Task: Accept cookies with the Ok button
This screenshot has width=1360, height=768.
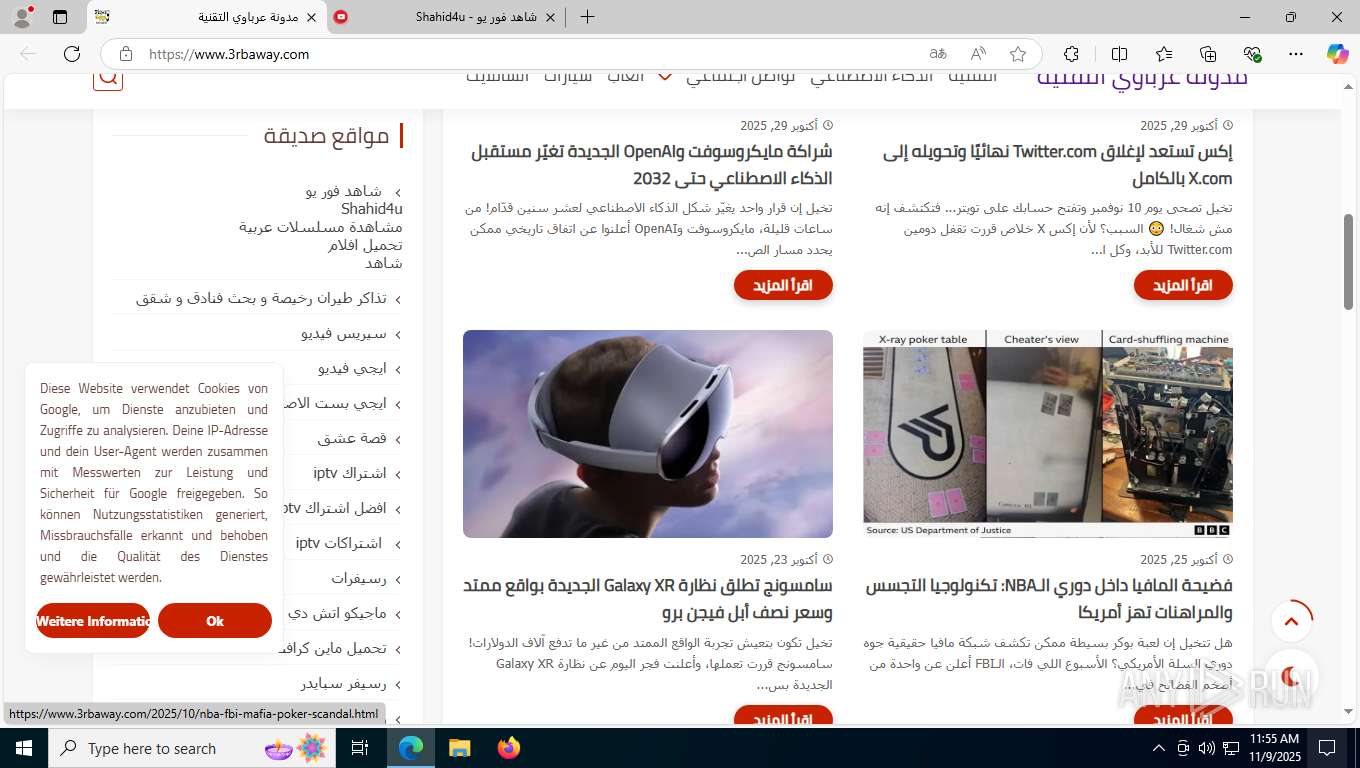Action: 215,621
